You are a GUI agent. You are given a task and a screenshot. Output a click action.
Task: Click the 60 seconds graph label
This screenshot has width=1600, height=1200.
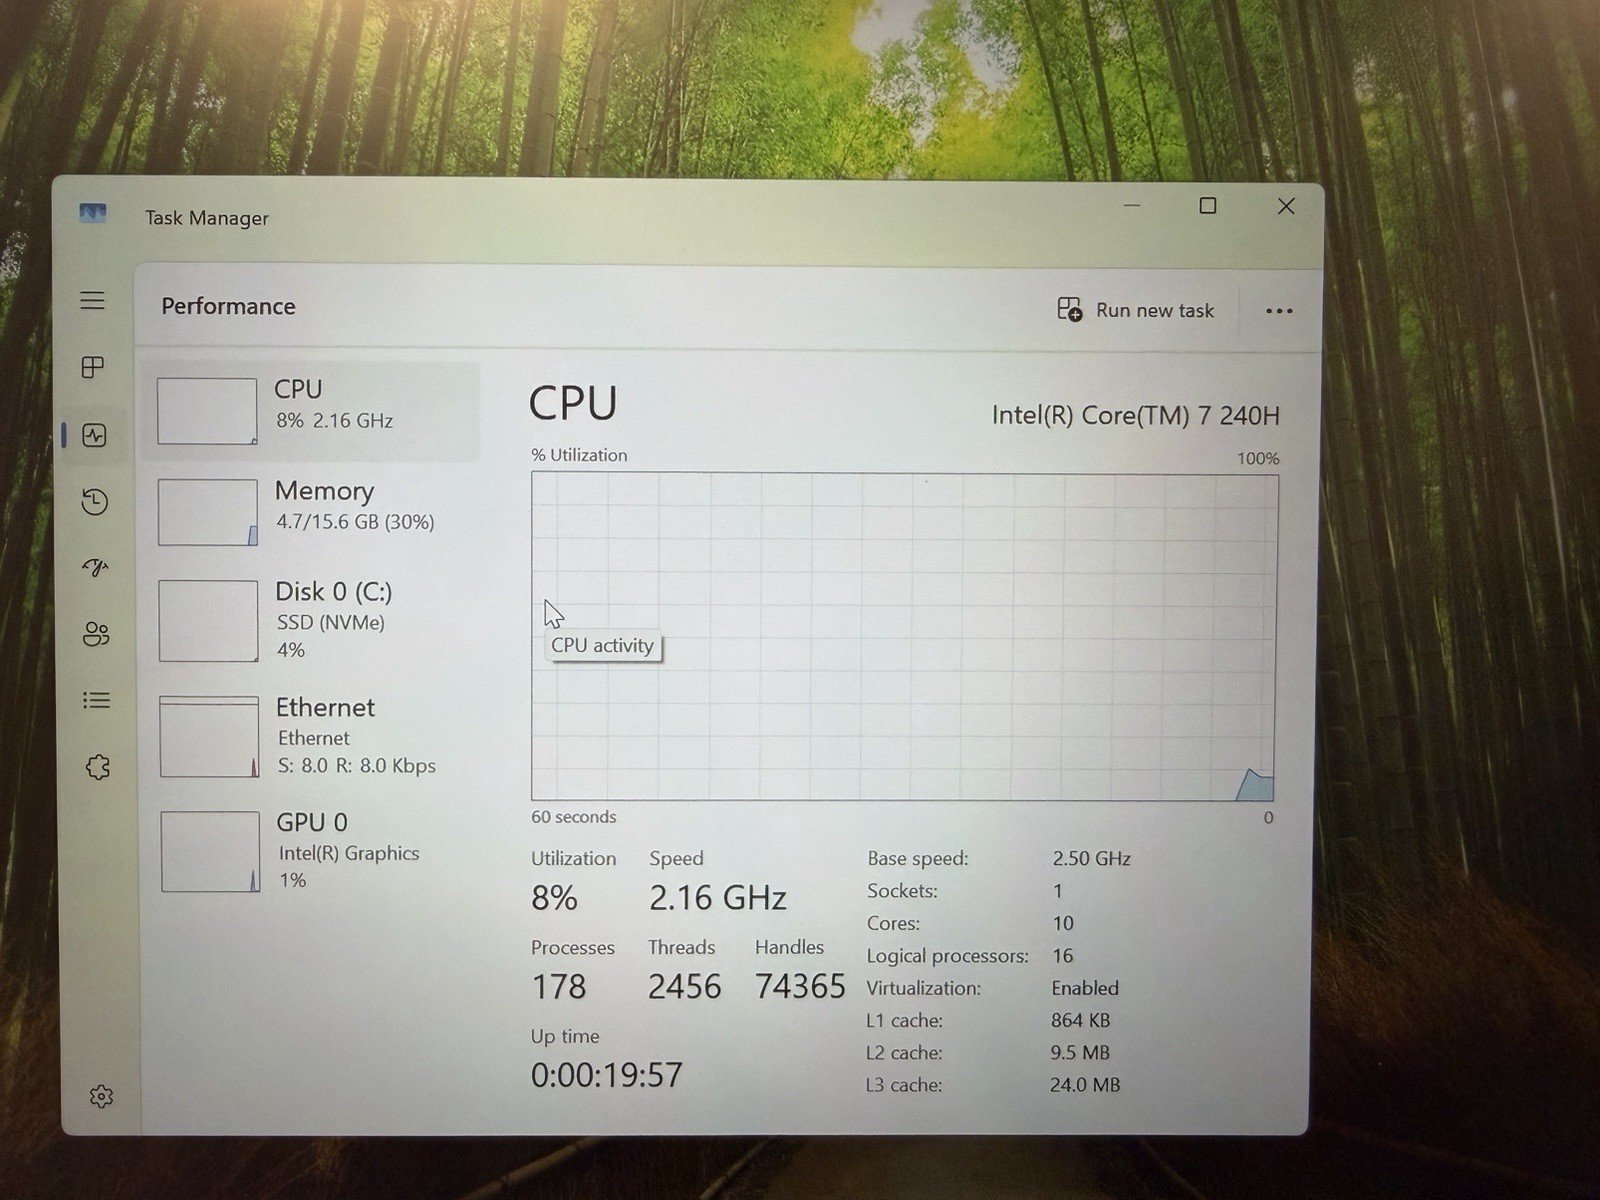pyautogui.click(x=574, y=817)
